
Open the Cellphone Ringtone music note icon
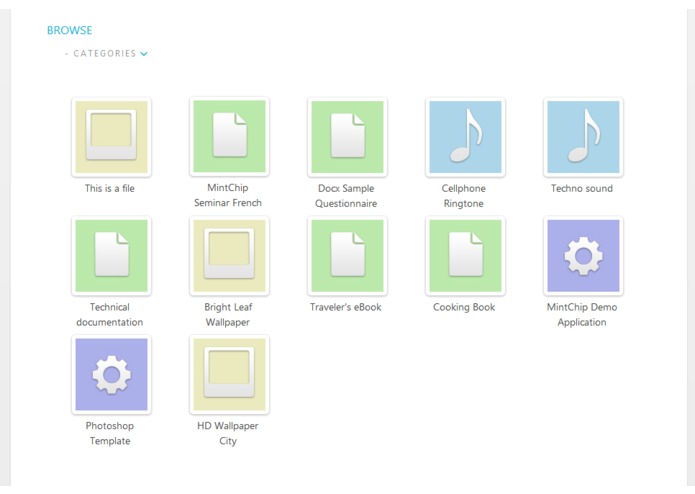click(x=465, y=137)
